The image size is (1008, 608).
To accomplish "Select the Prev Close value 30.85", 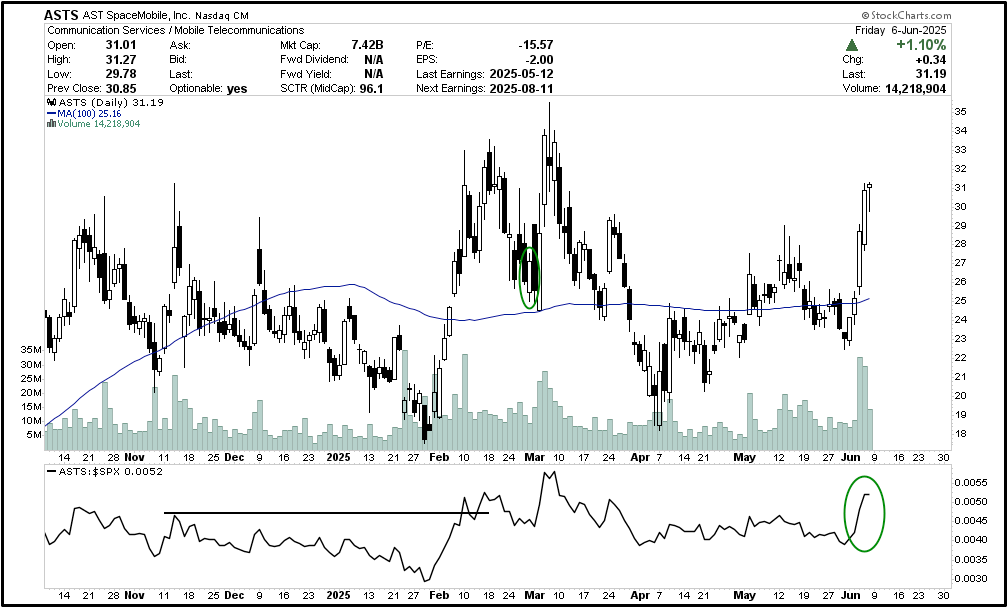I will tap(120, 89).
